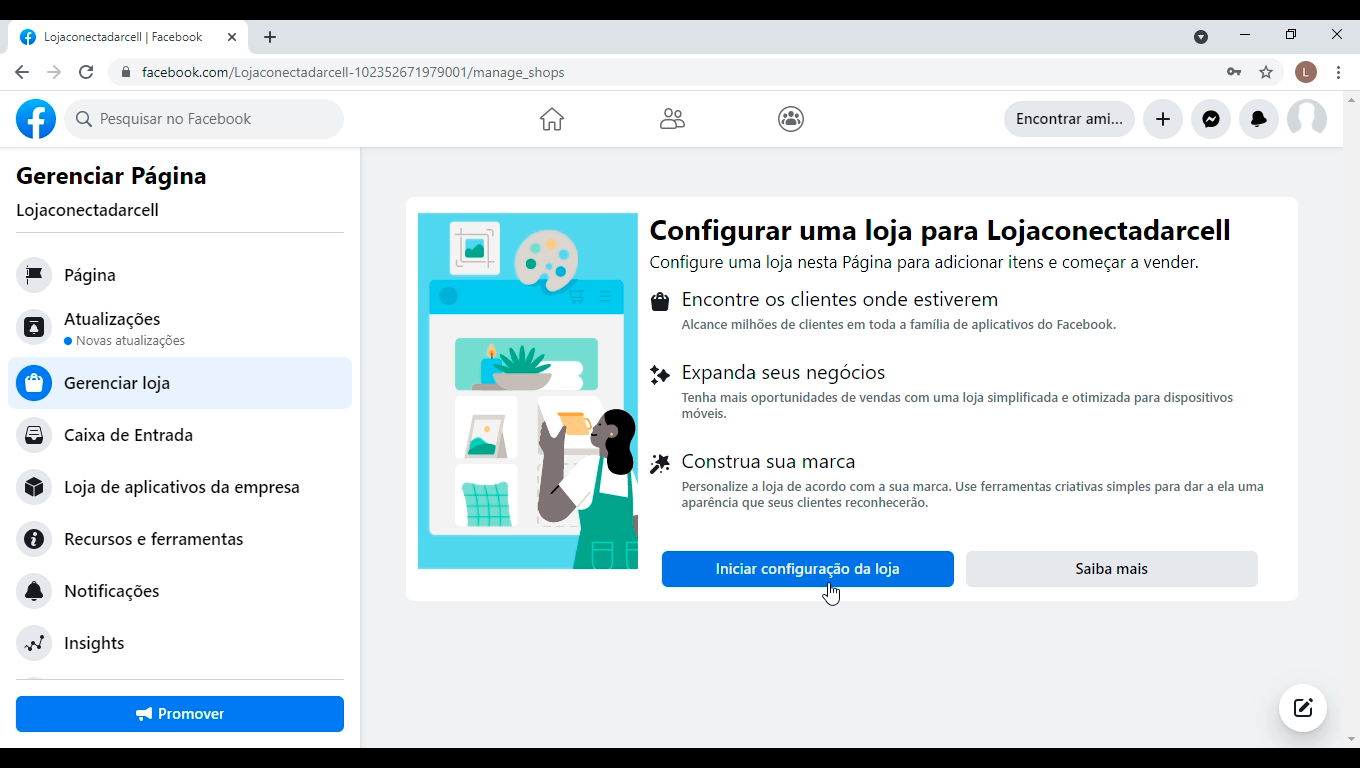View site info padlock icon

click(126, 72)
